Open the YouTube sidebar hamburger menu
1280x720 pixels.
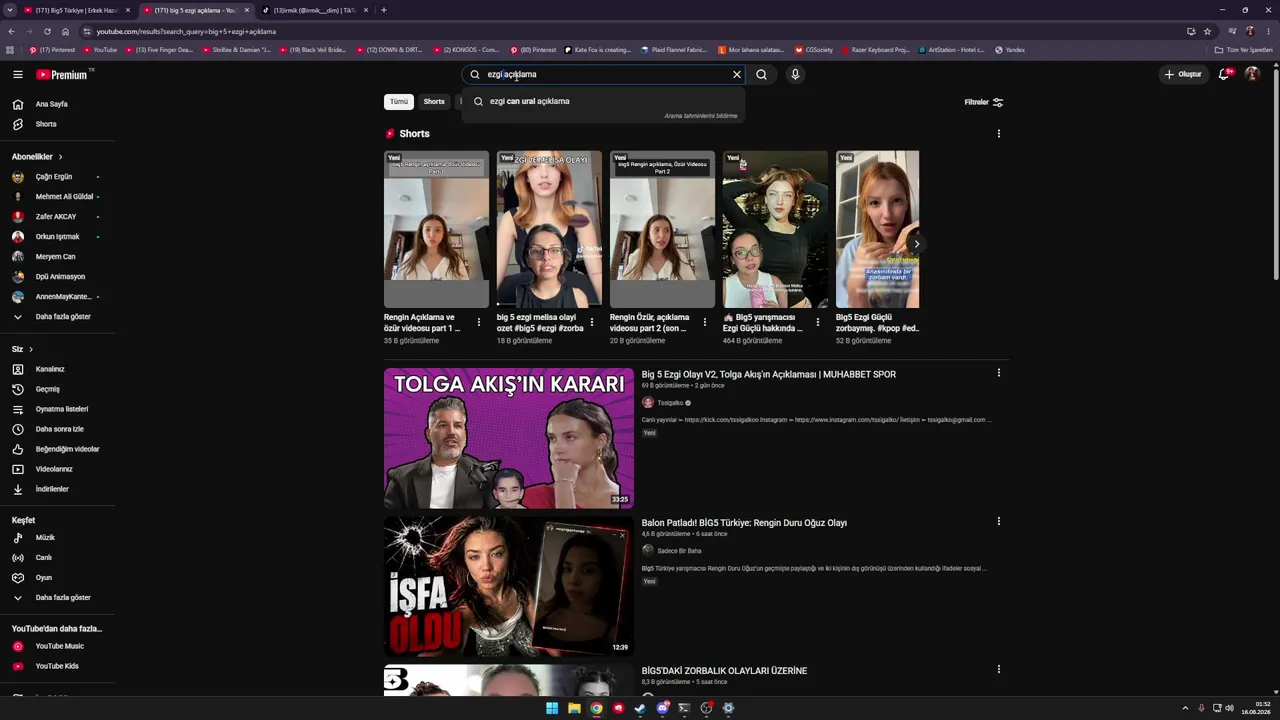18,74
